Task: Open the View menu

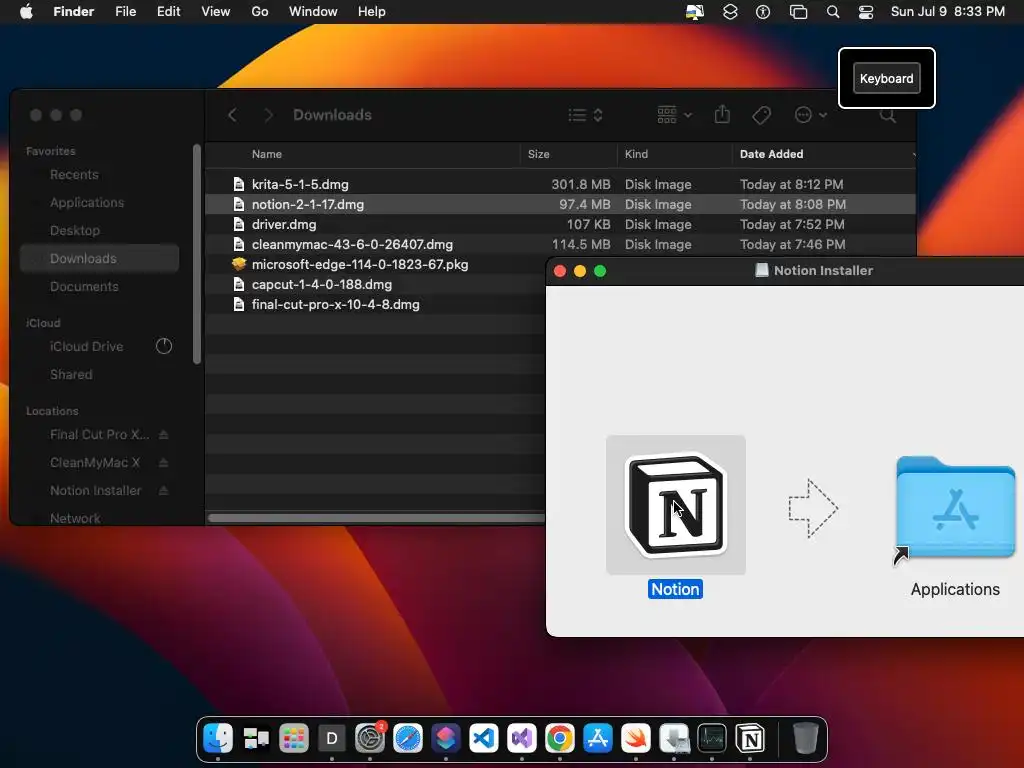Action: pyautogui.click(x=216, y=12)
